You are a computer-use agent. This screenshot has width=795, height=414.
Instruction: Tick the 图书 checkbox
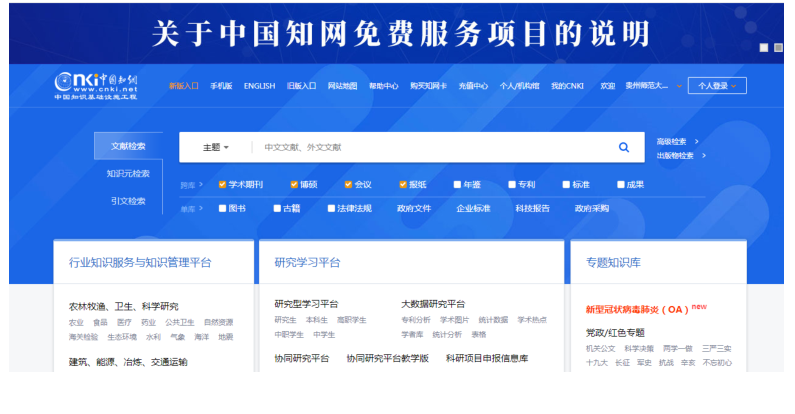point(223,208)
